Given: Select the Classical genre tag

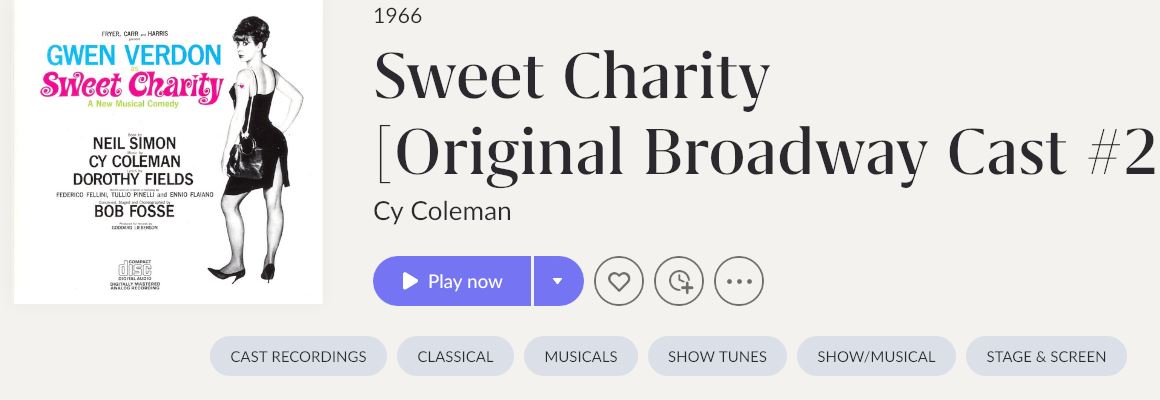Looking at the screenshot, I should (455, 356).
